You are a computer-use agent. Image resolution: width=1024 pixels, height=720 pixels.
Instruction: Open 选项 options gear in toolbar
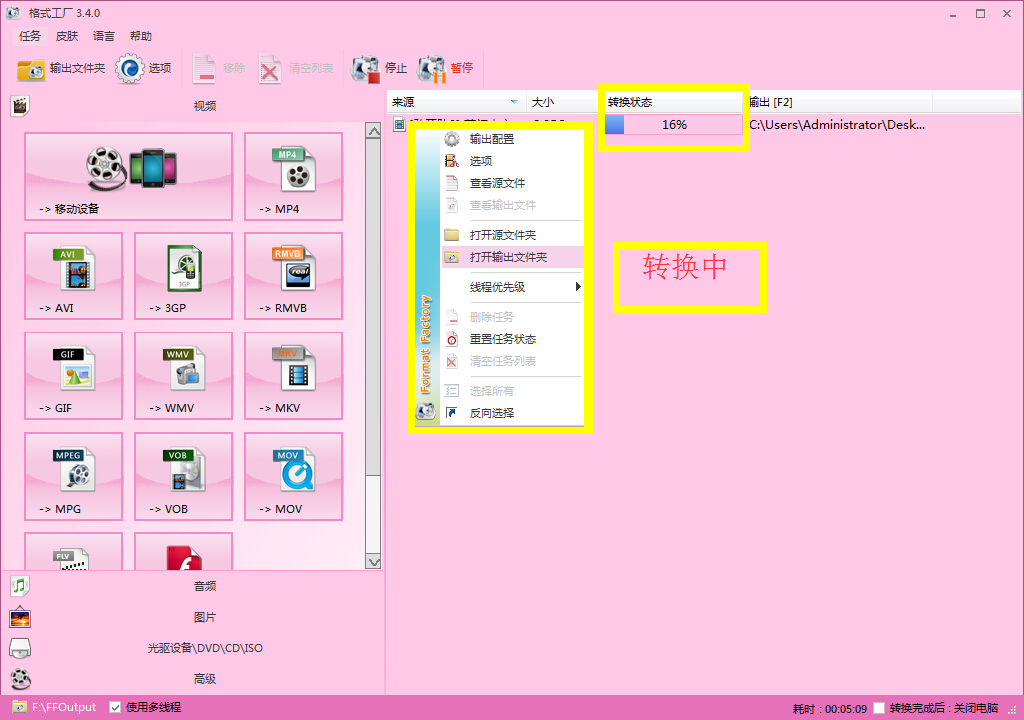coord(129,68)
